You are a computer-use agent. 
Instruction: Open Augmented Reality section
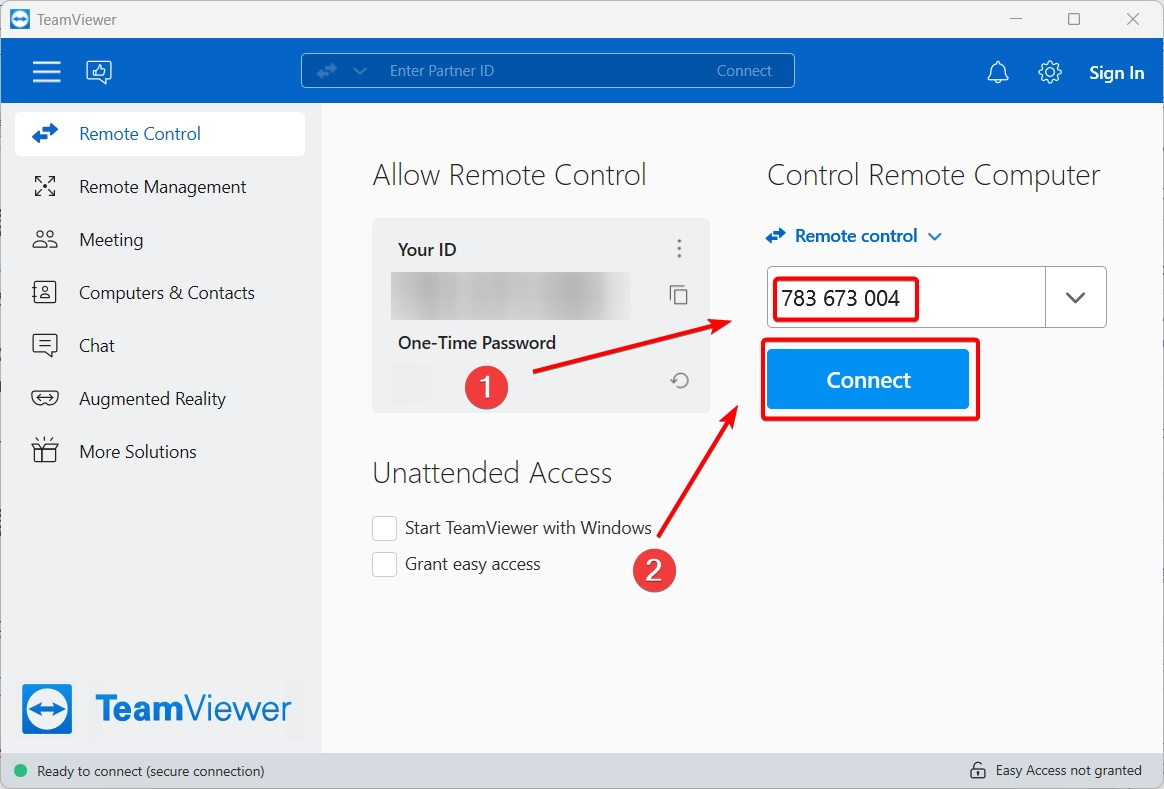[x=160, y=399]
